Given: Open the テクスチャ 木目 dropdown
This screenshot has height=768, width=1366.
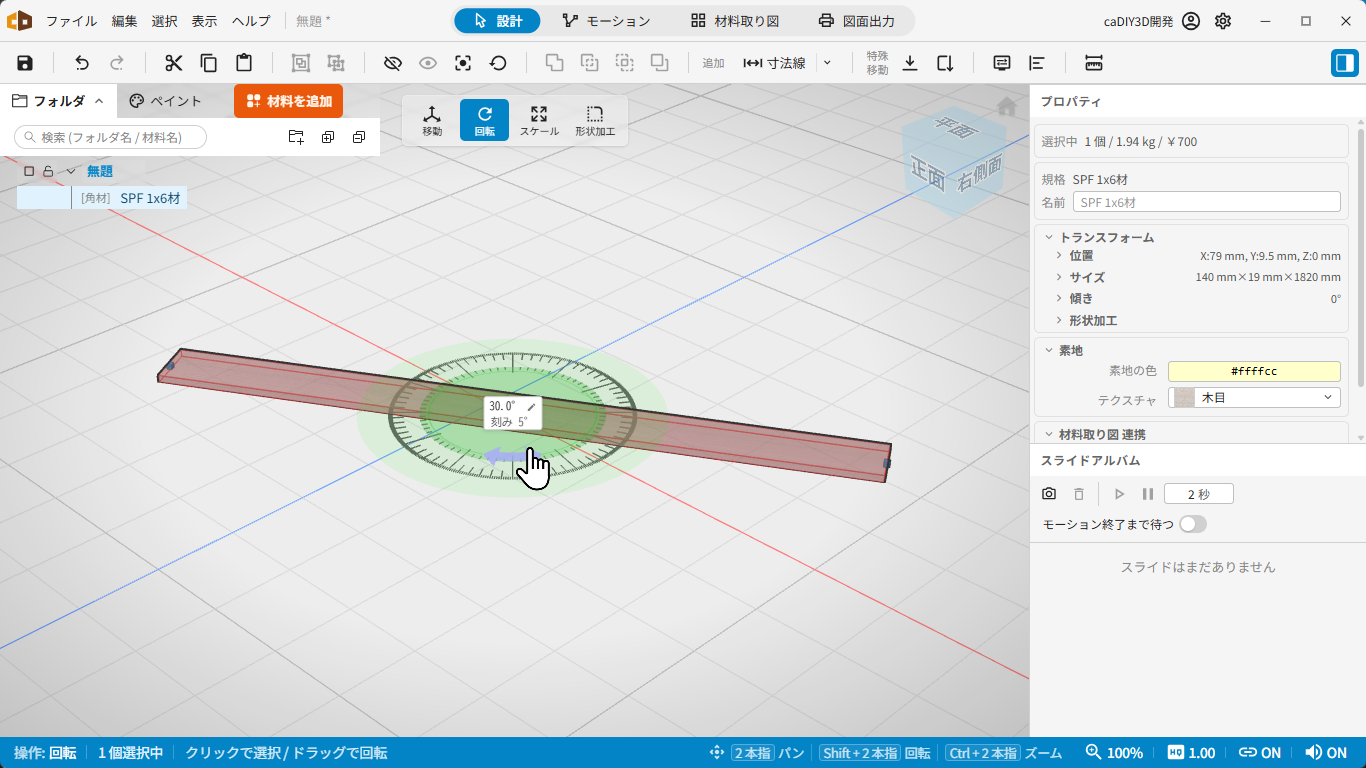Looking at the screenshot, I should [x=1254, y=397].
